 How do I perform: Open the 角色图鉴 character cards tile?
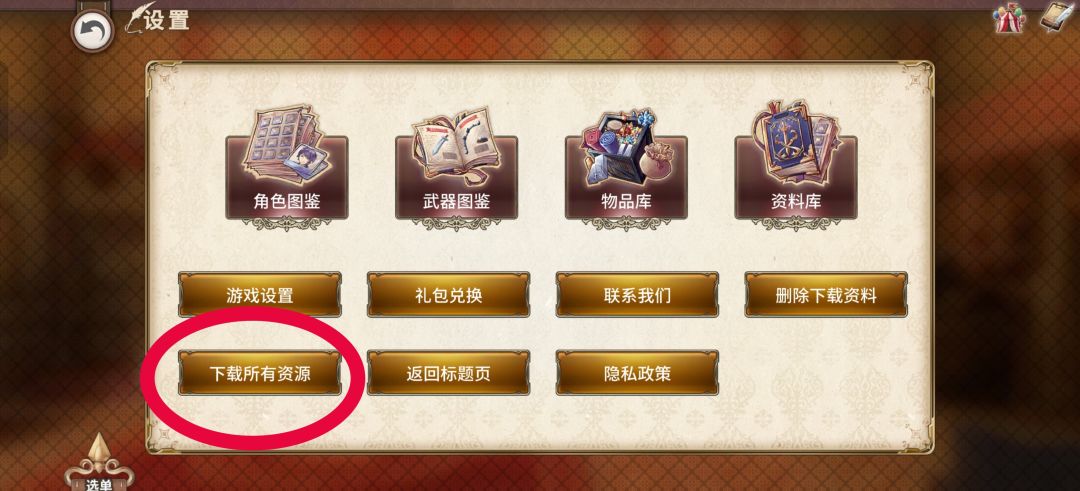[287, 165]
